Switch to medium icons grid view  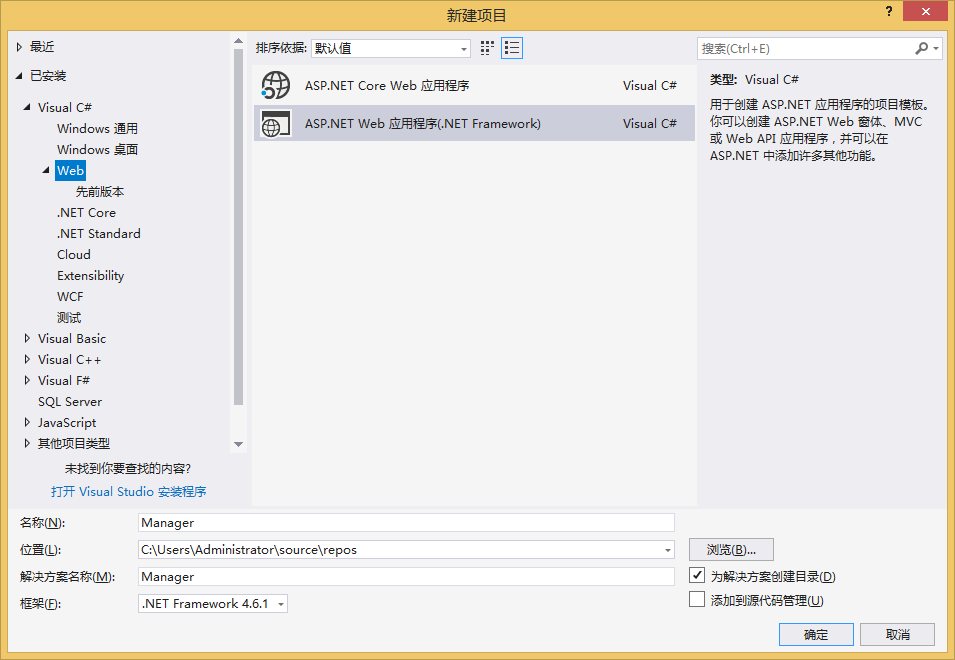(x=487, y=48)
